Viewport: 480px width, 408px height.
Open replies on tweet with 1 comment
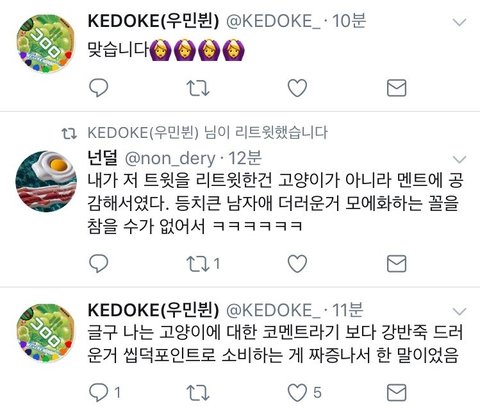[x=105, y=393]
